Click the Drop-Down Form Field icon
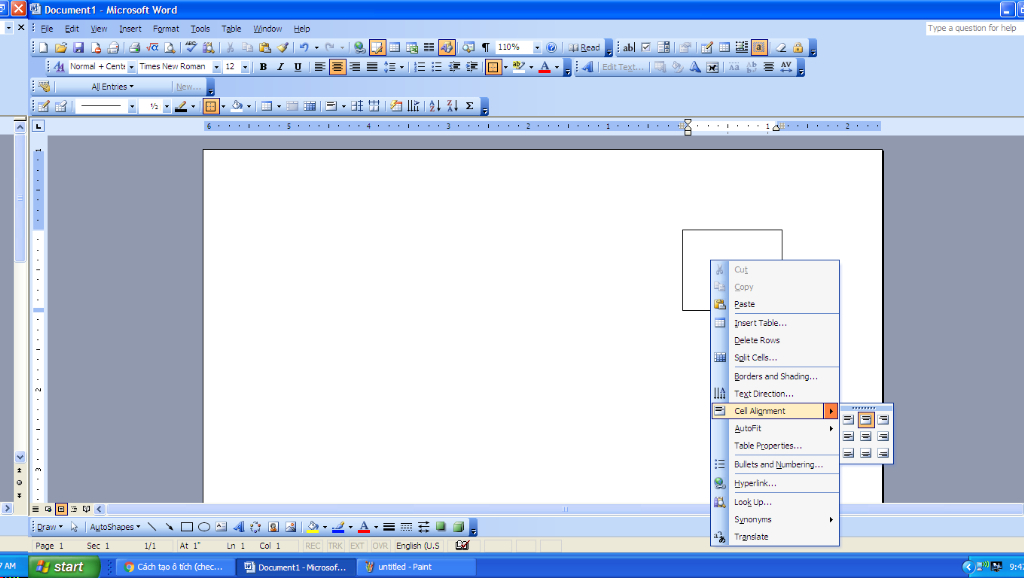Image resolution: width=1024 pixels, height=578 pixels. [x=664, y=48]
